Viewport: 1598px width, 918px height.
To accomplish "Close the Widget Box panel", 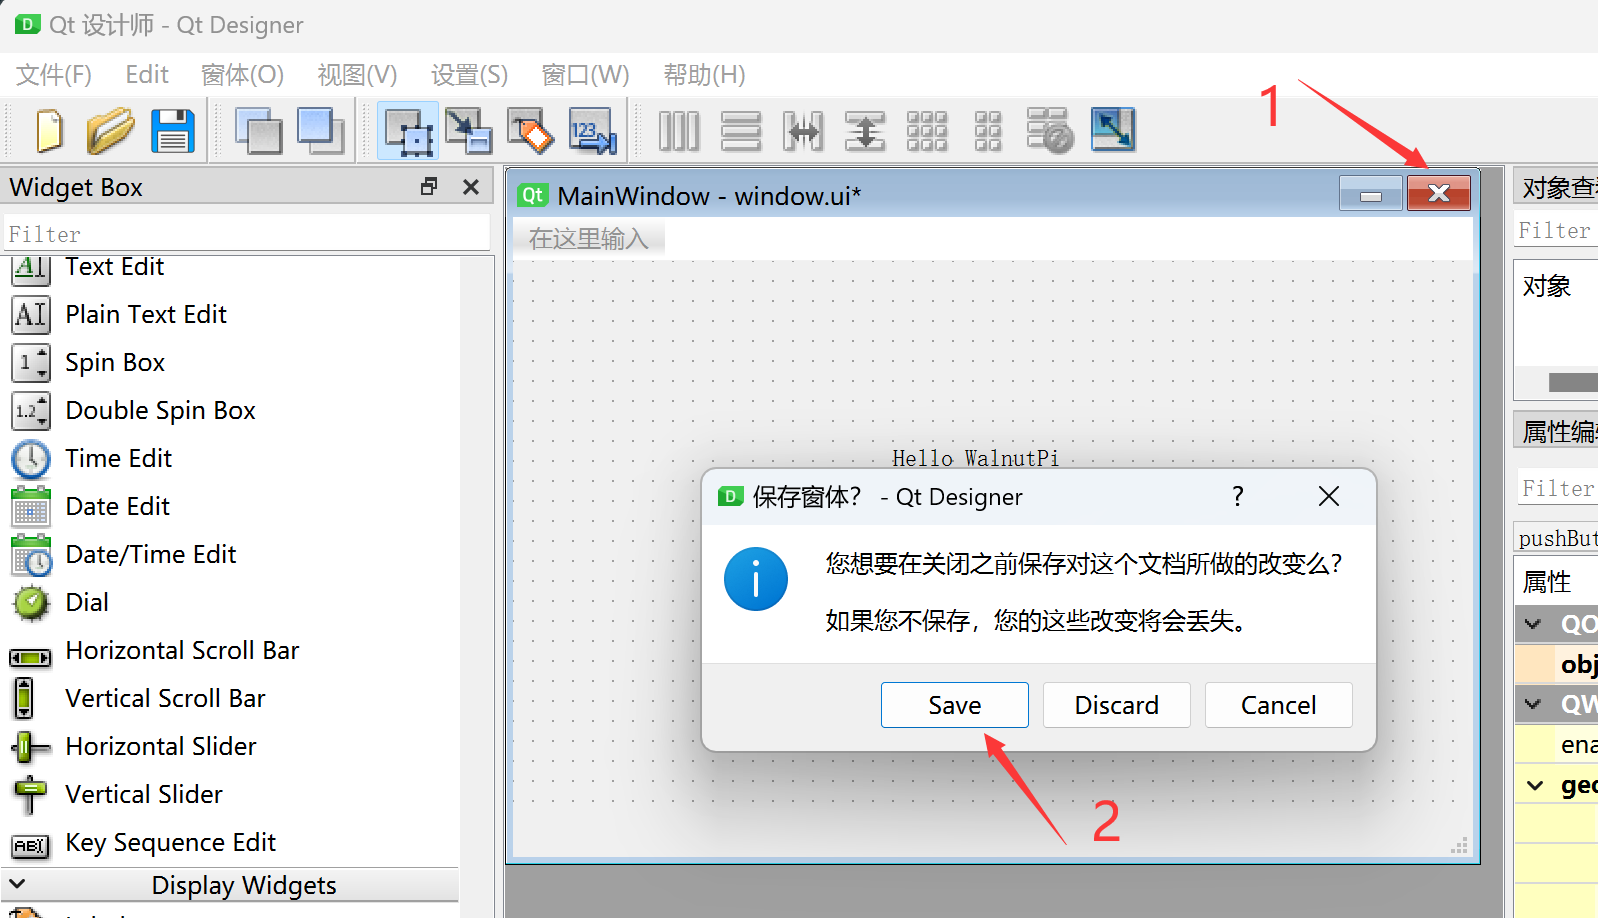I will (471, 186).
